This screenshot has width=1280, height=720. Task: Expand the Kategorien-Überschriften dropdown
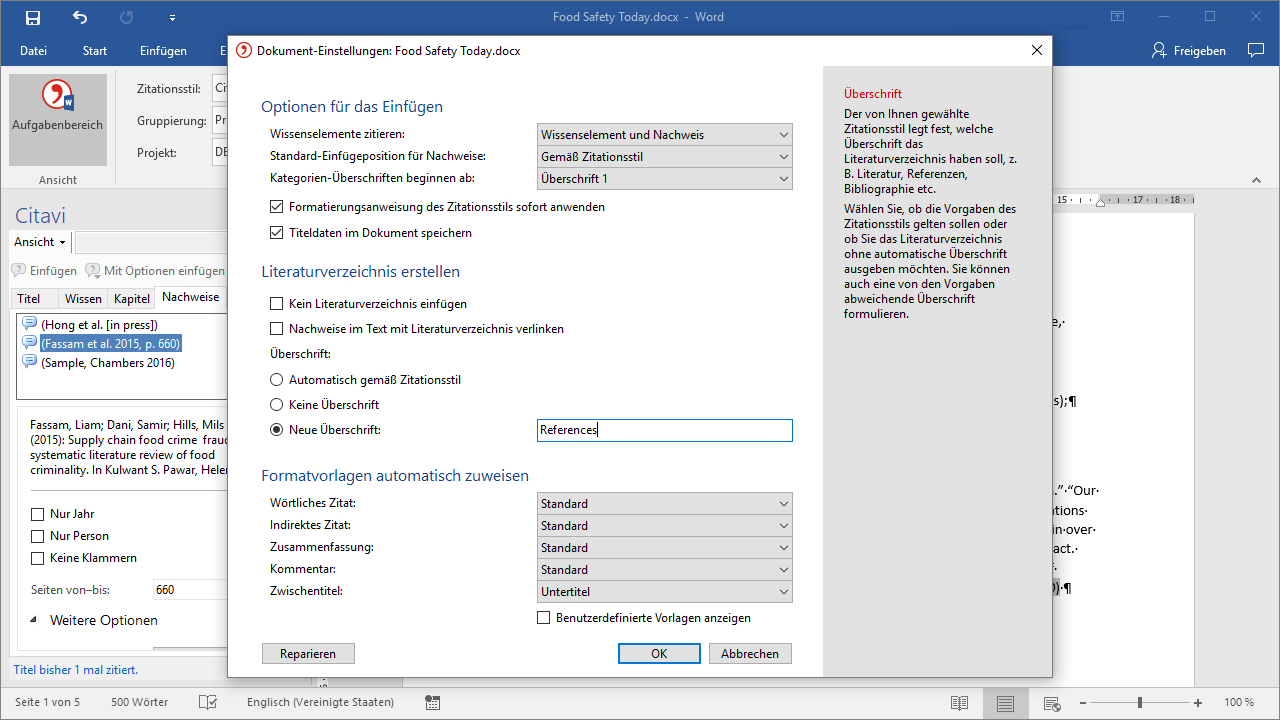tap(664, 179)
